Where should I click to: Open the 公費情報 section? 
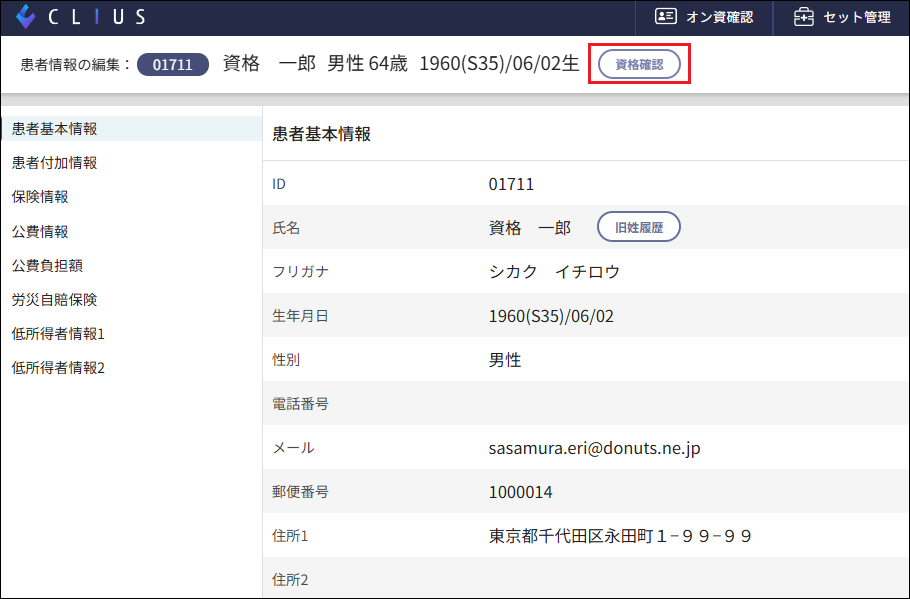[x=40, y=231]
